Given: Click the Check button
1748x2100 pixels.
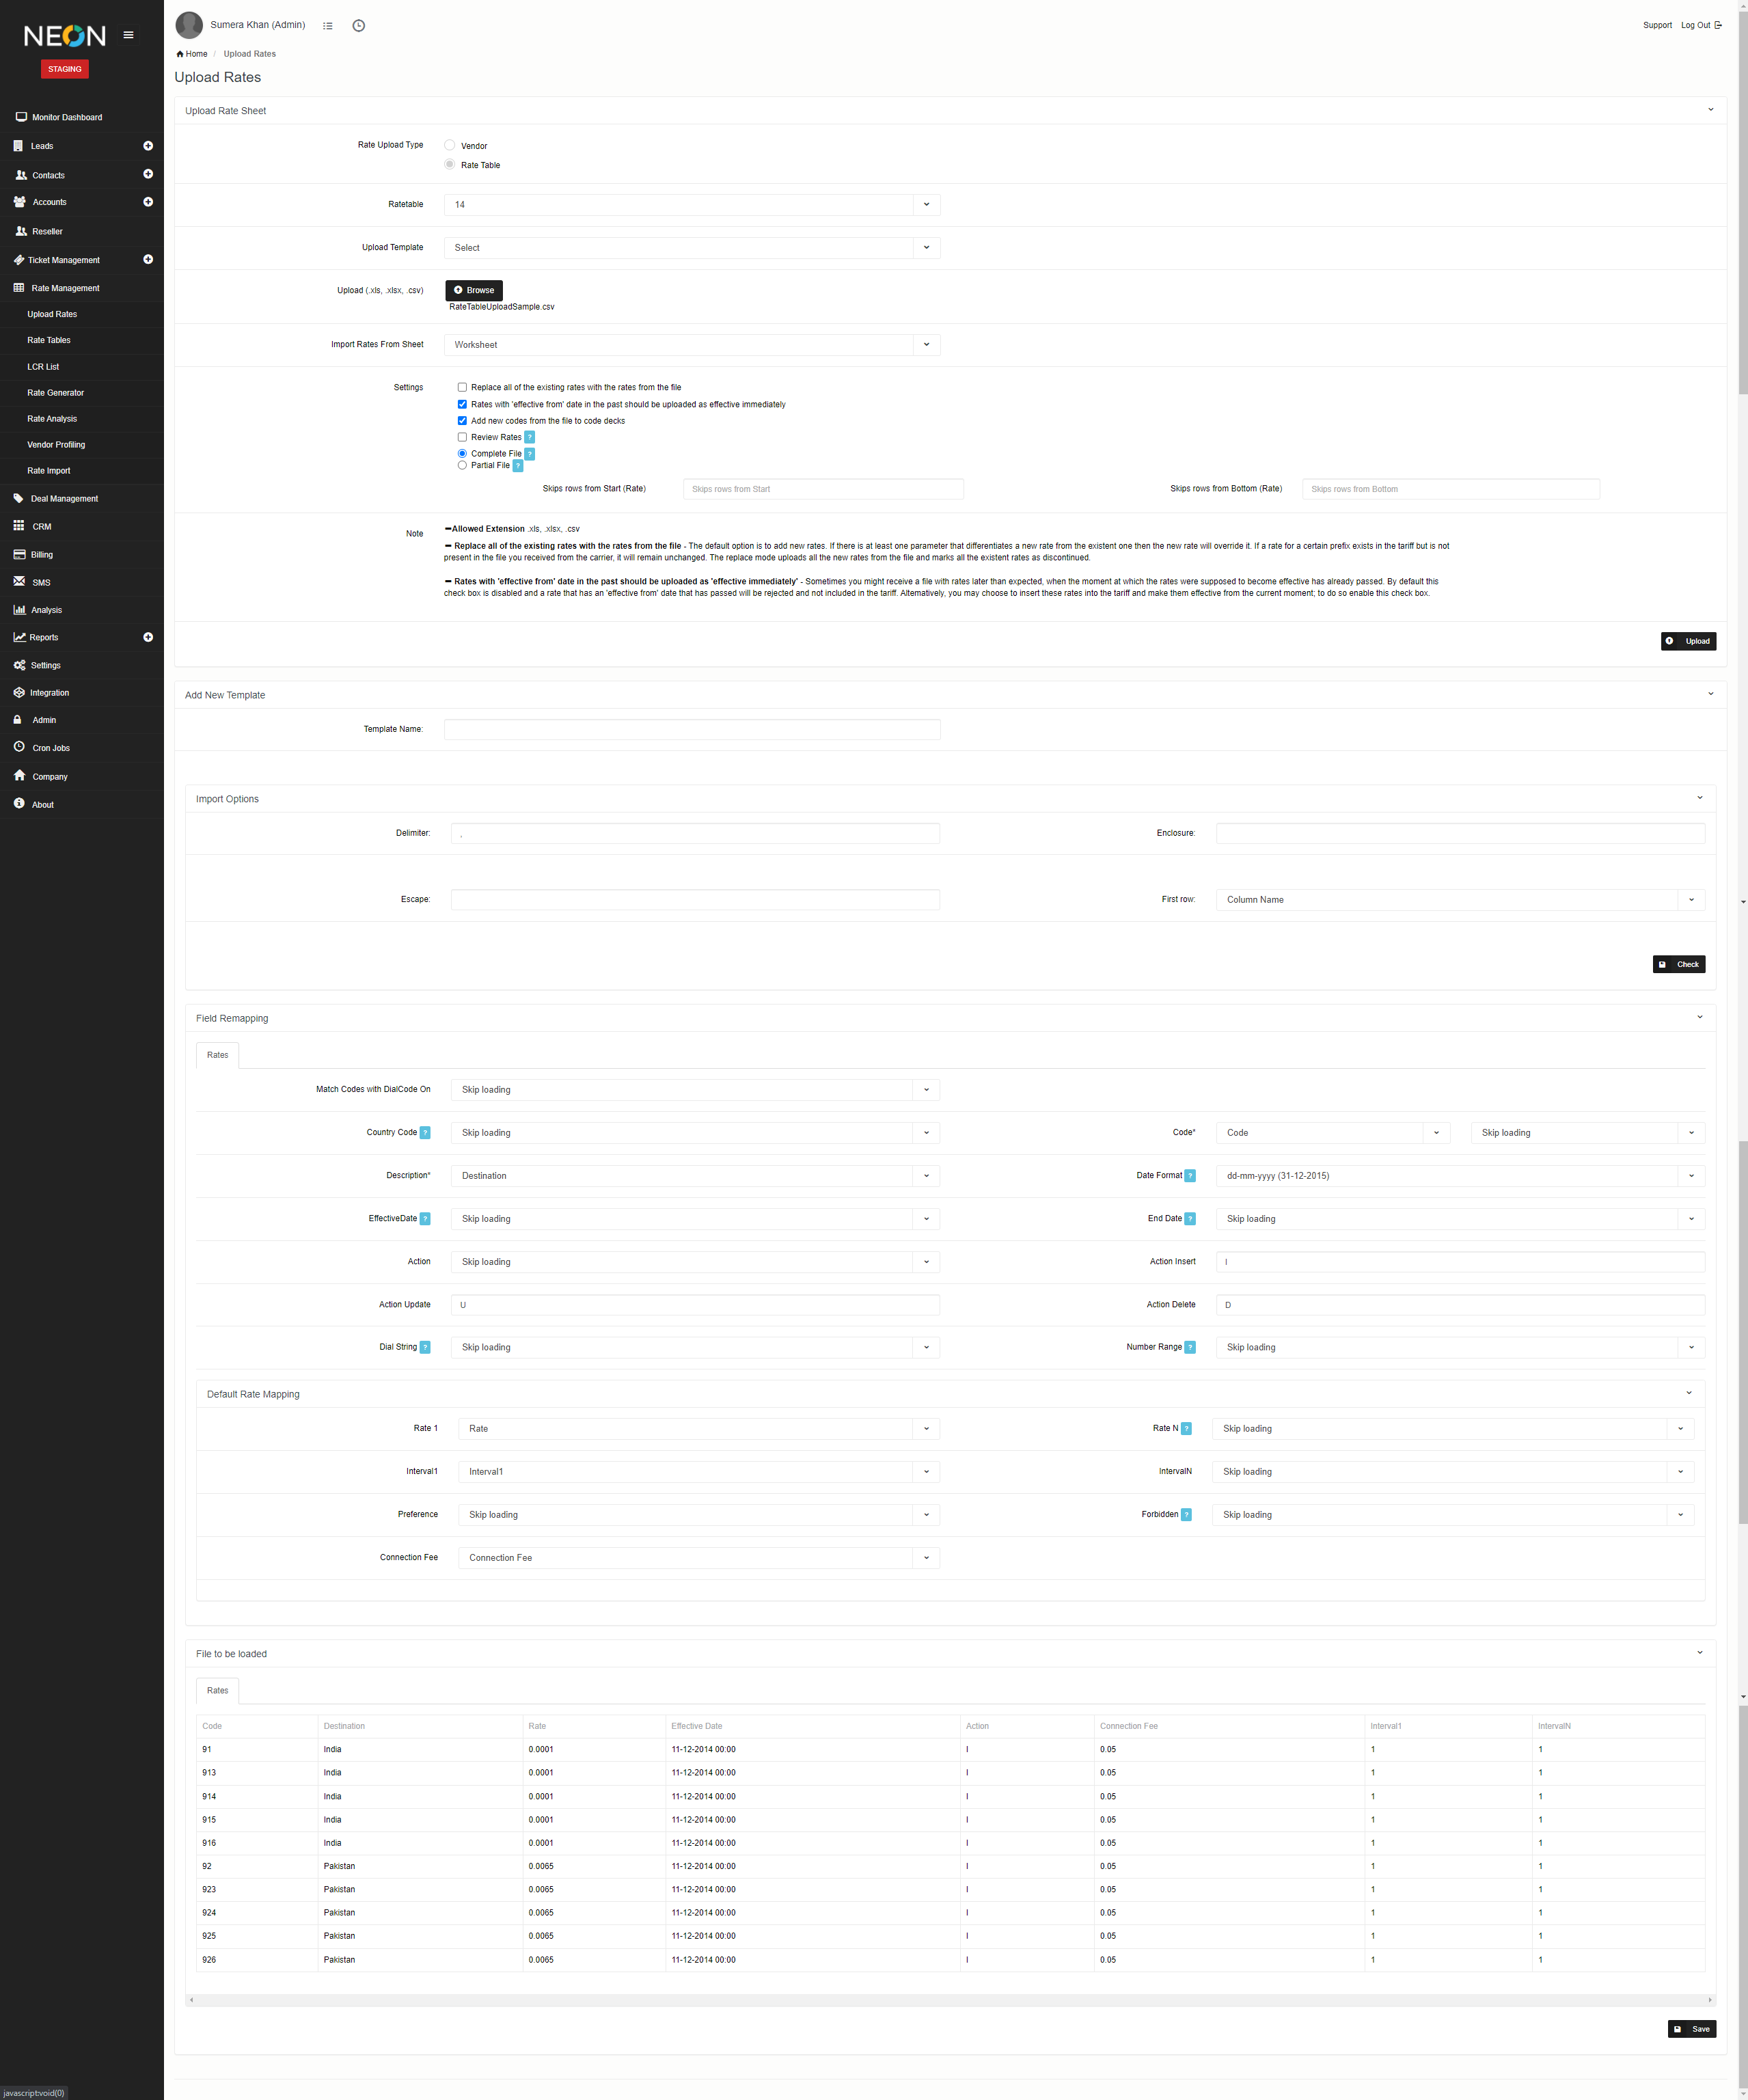Looking at the screenshot, I should 1678,964.
